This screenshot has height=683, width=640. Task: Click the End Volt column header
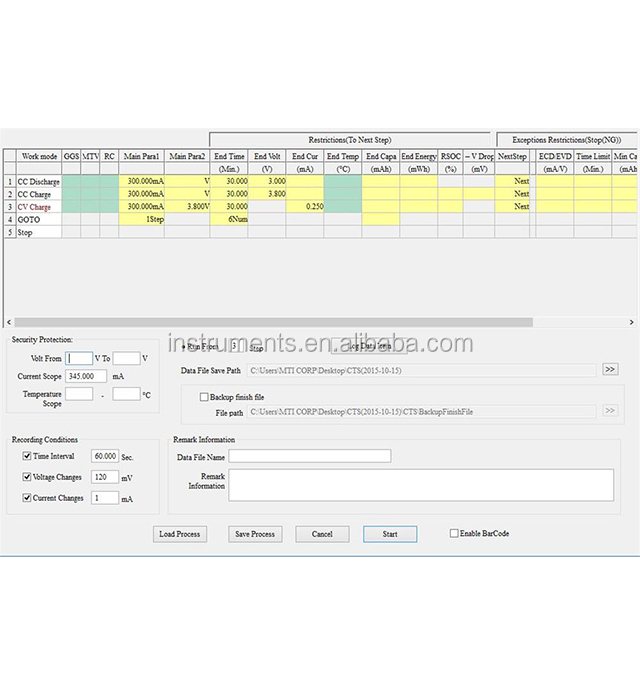pyautogui.click(x=267, y=157)
